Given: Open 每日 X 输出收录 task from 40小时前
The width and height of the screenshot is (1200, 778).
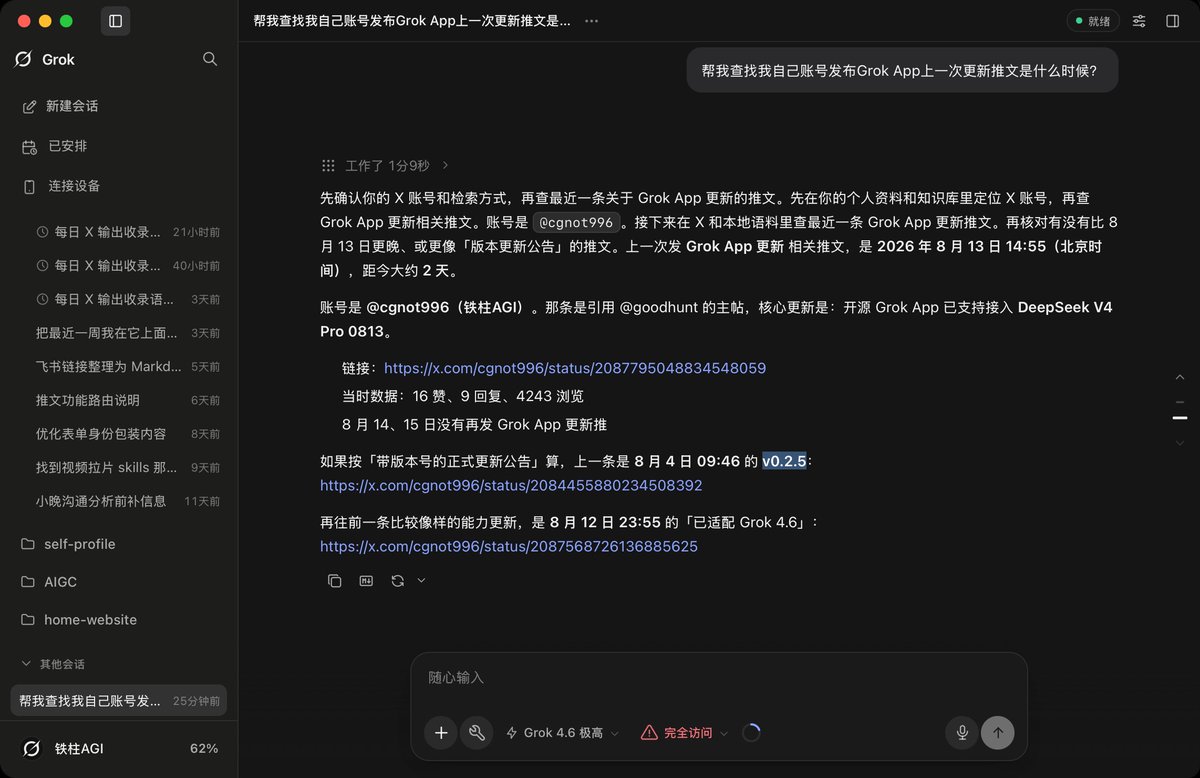Looking at the screenshot, I should 128,266.
